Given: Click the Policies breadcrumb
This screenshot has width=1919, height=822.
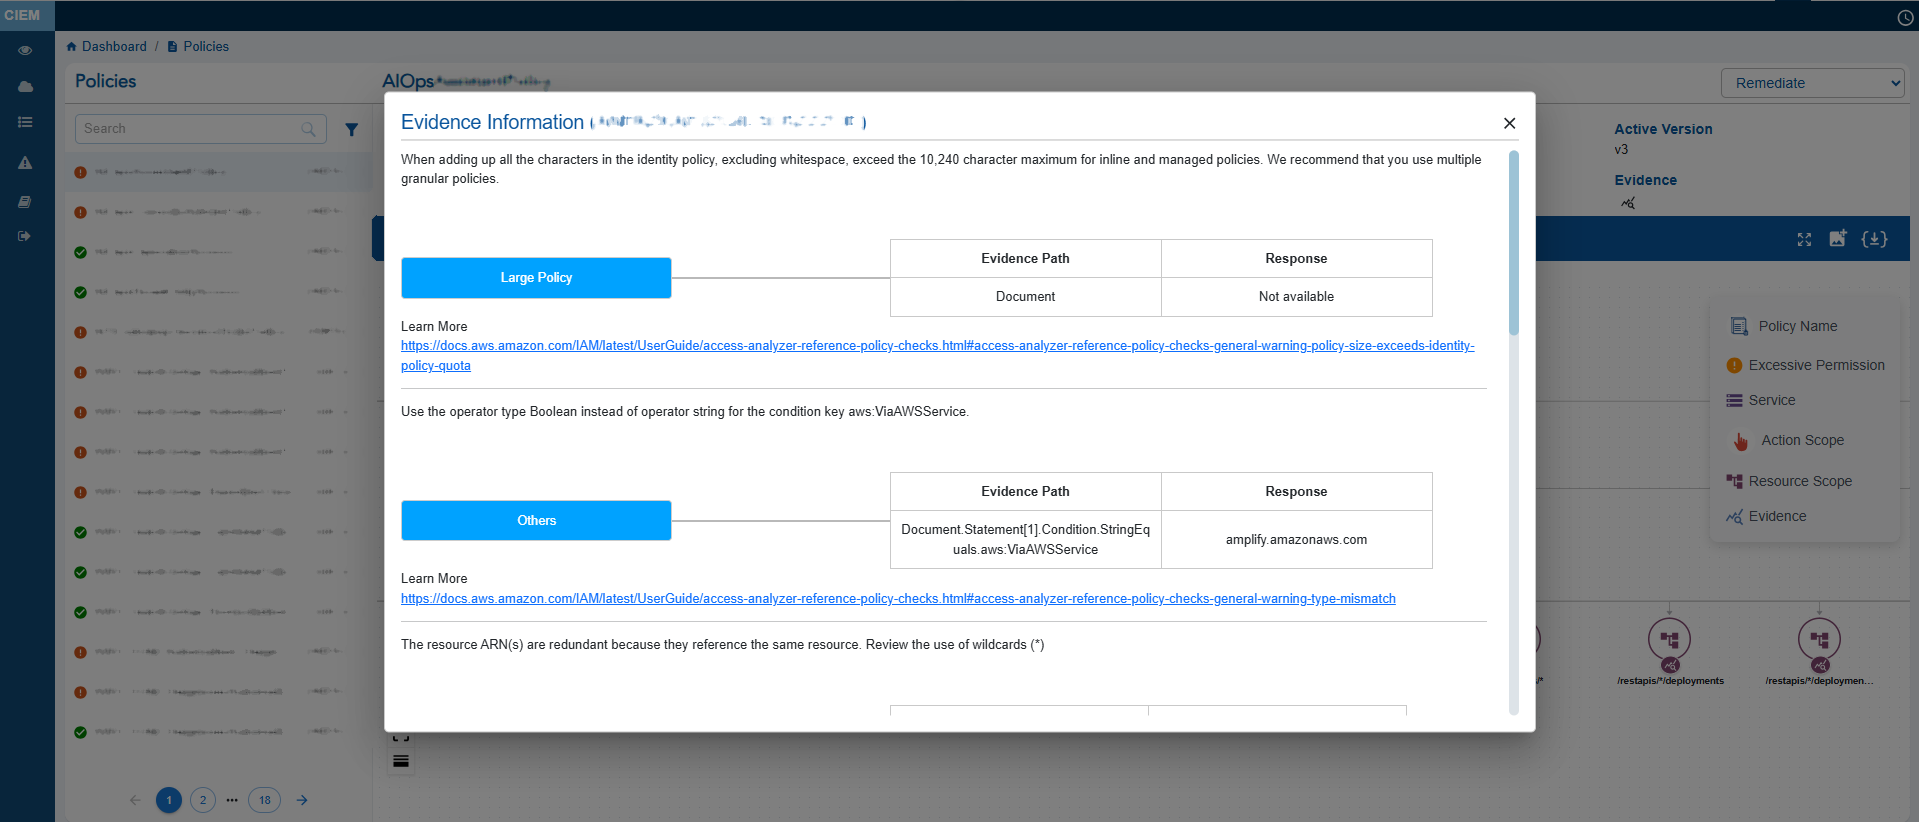Looking at the screenshot, I should 205,47.
